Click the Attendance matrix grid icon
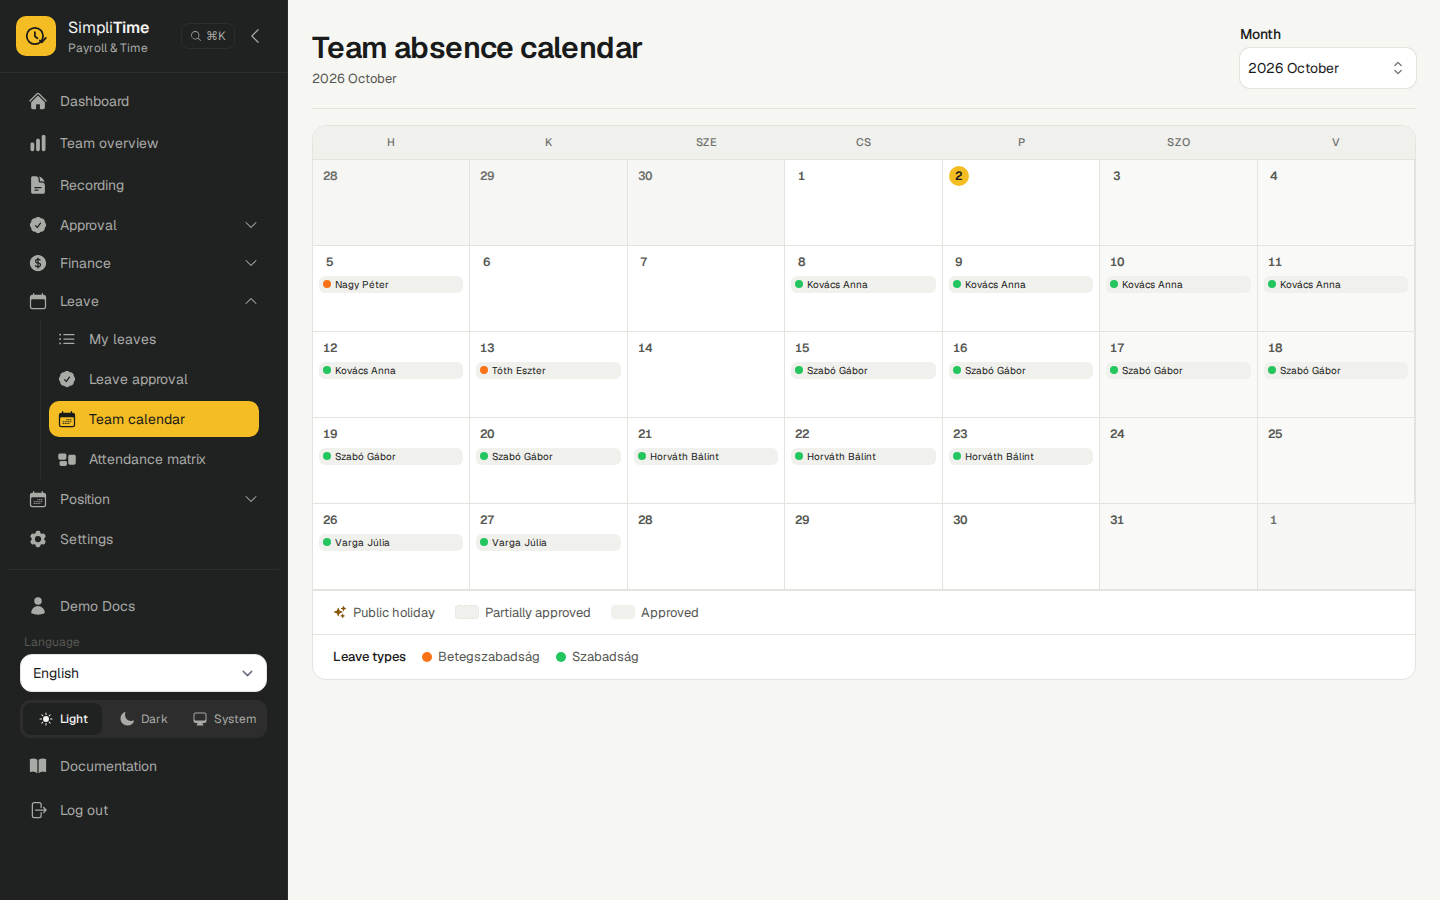1440x900 pixels. click(67, 459)
